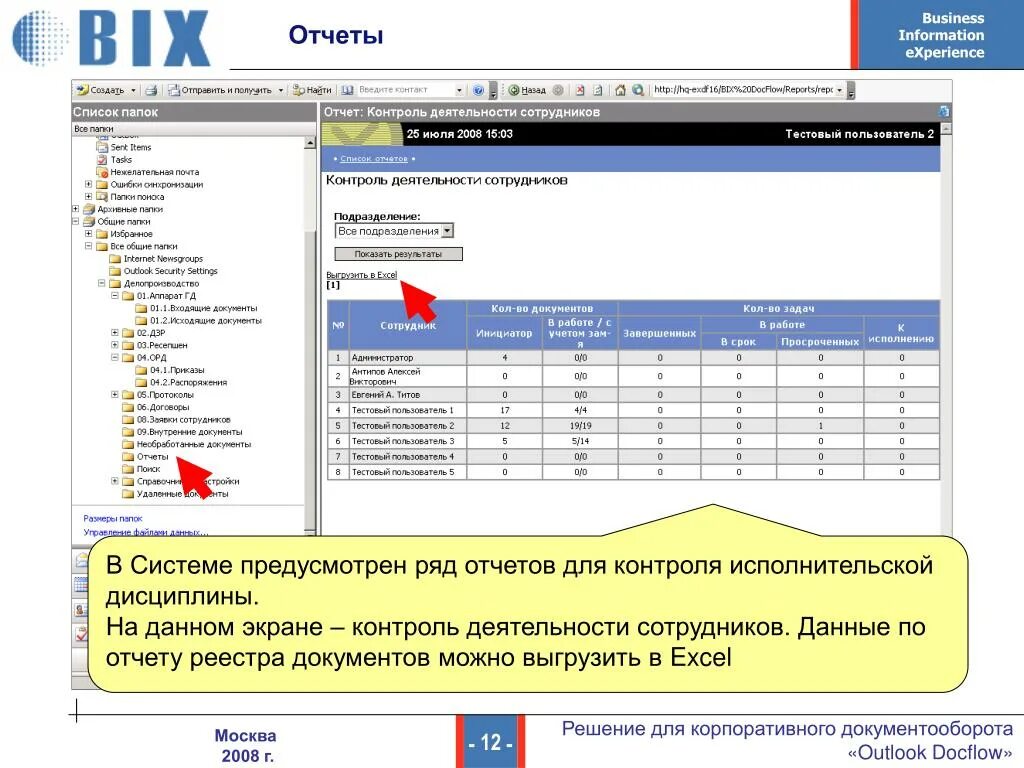Viewport: 1024px width, 768px height.
Task: Click the Управление файлами данных link
Action: click(146, 532)
